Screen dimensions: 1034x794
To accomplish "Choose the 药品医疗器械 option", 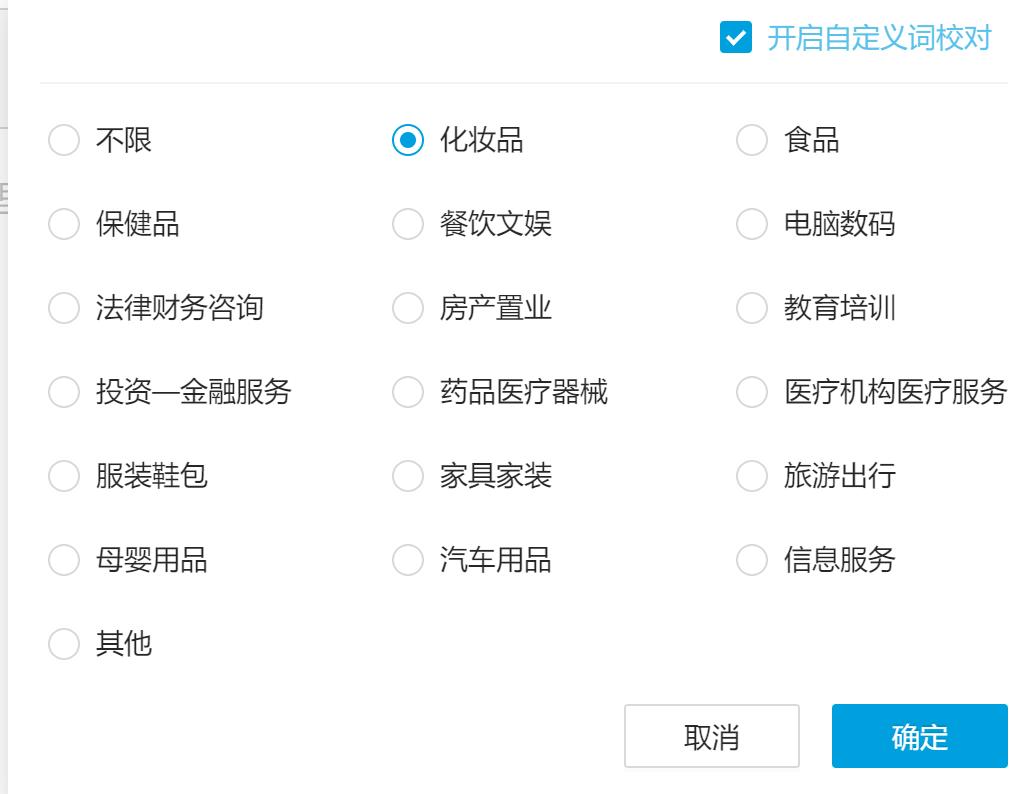I will 407,392.
